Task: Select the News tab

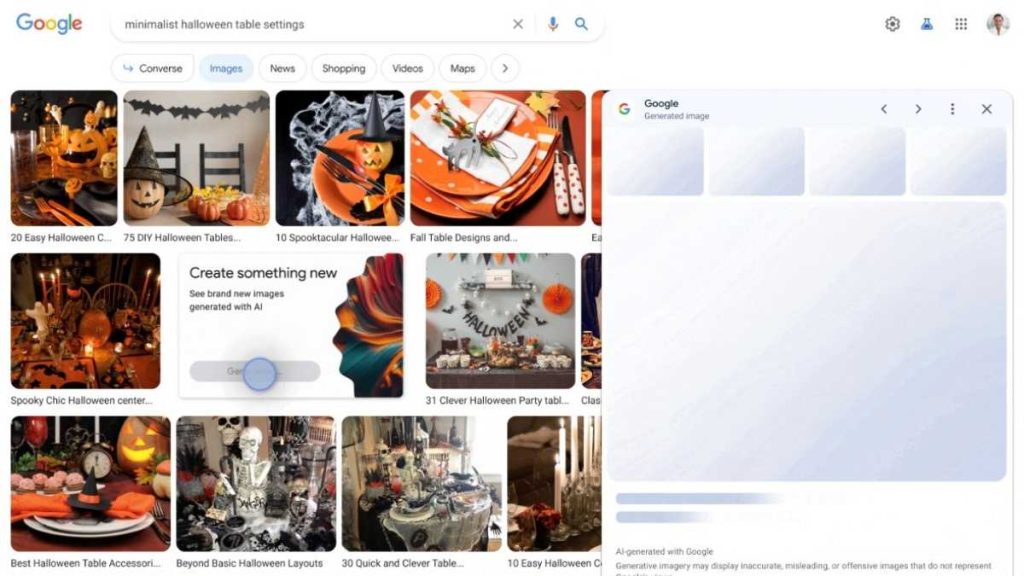Action: [282, 68]
